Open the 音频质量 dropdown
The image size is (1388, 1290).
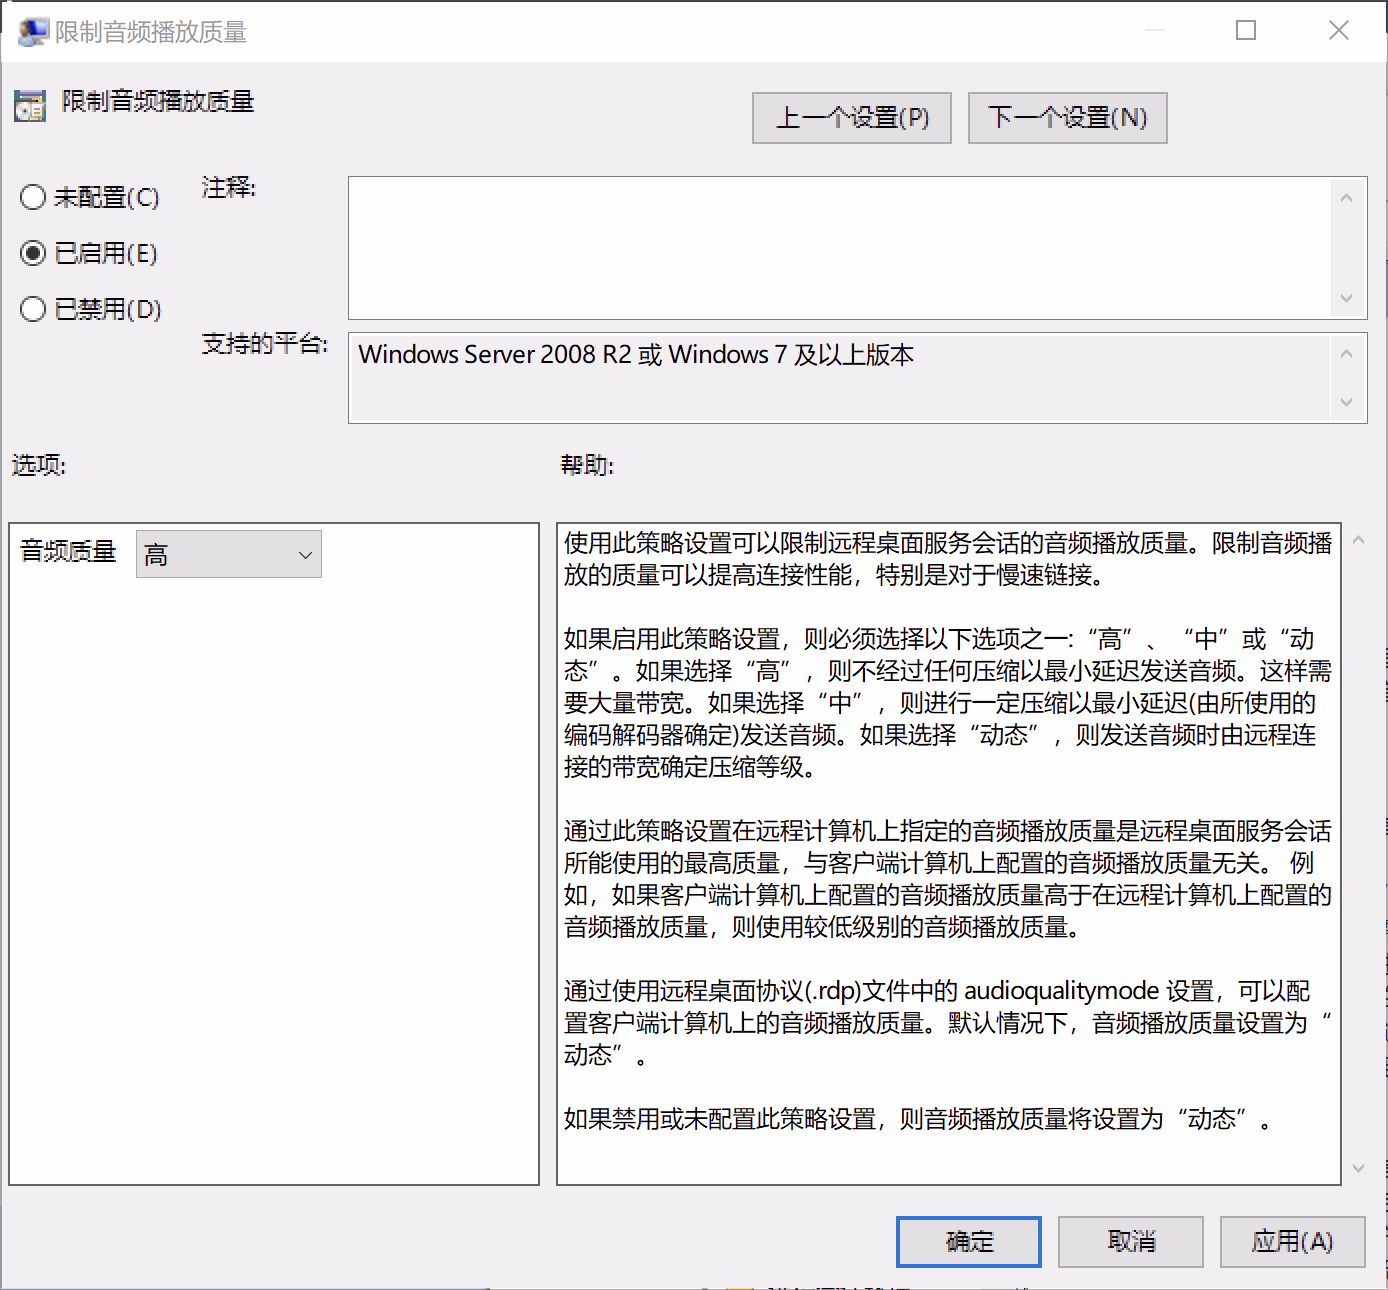[x=229, y=554]
